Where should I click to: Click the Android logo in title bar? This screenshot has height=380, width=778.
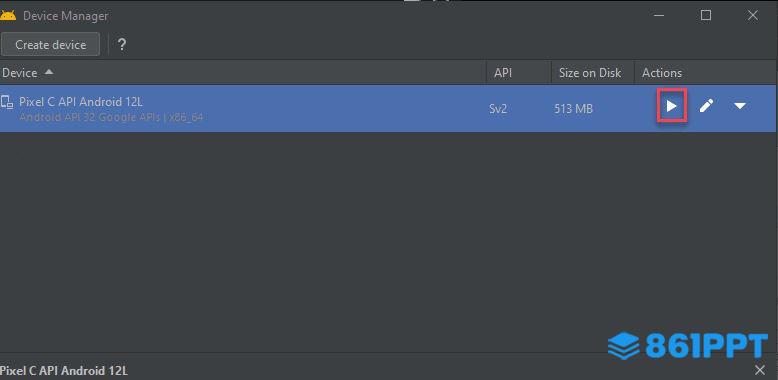click(x=7, y=15)
